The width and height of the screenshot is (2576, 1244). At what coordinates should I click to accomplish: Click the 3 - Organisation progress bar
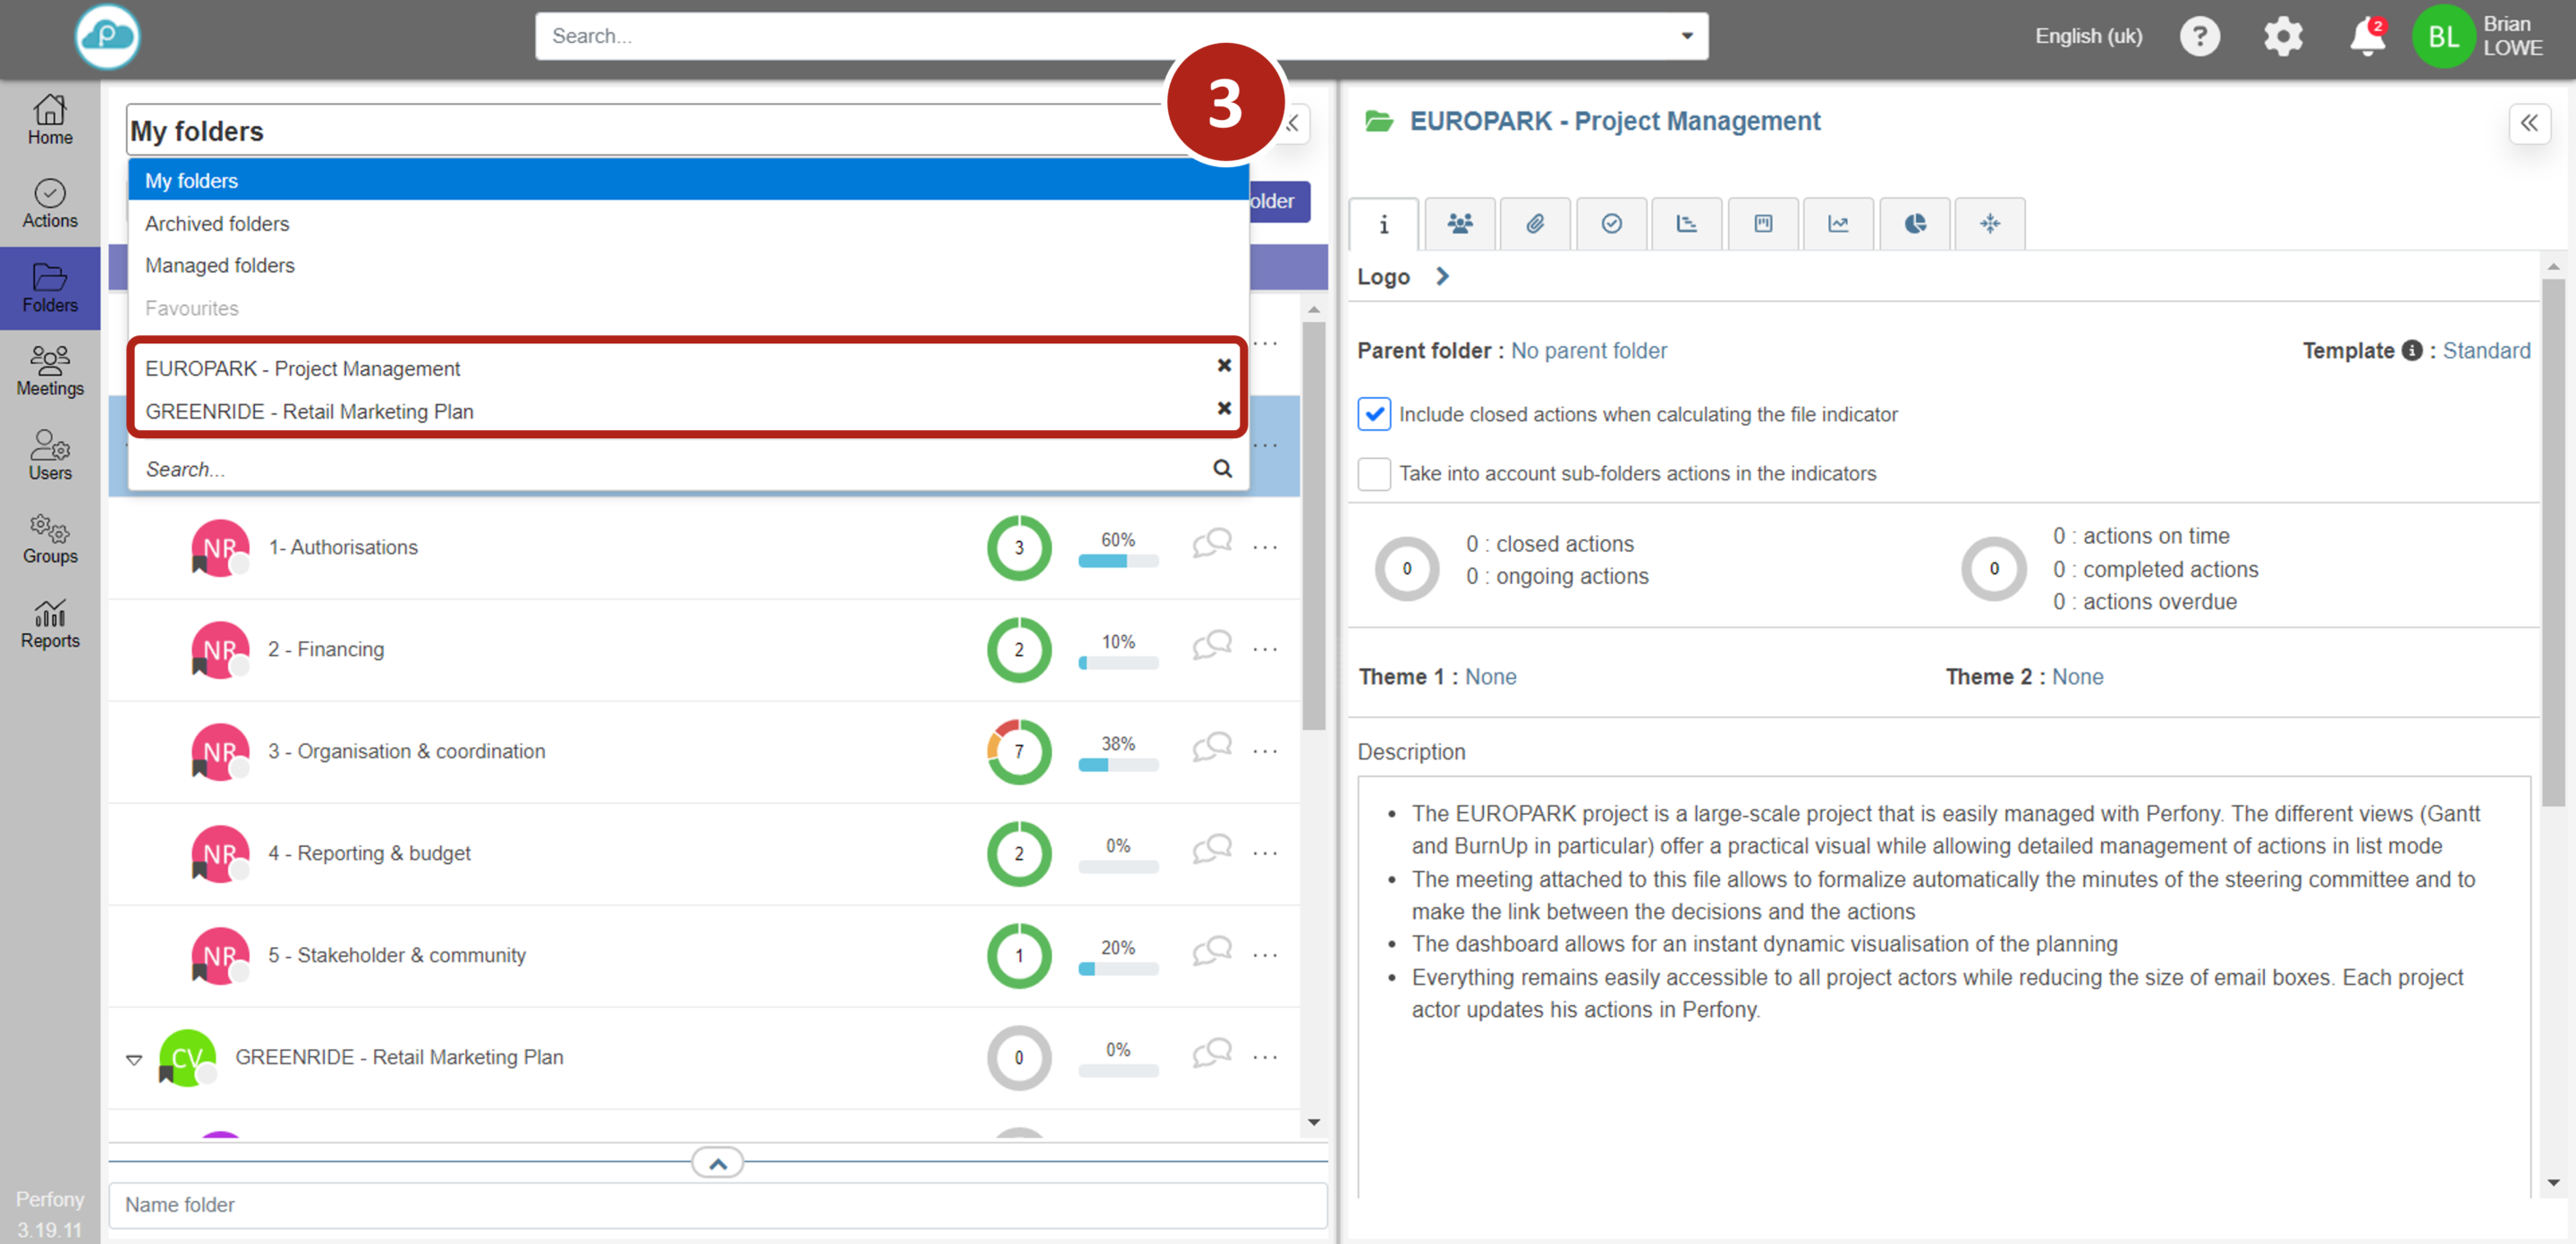click(1117, 765)
